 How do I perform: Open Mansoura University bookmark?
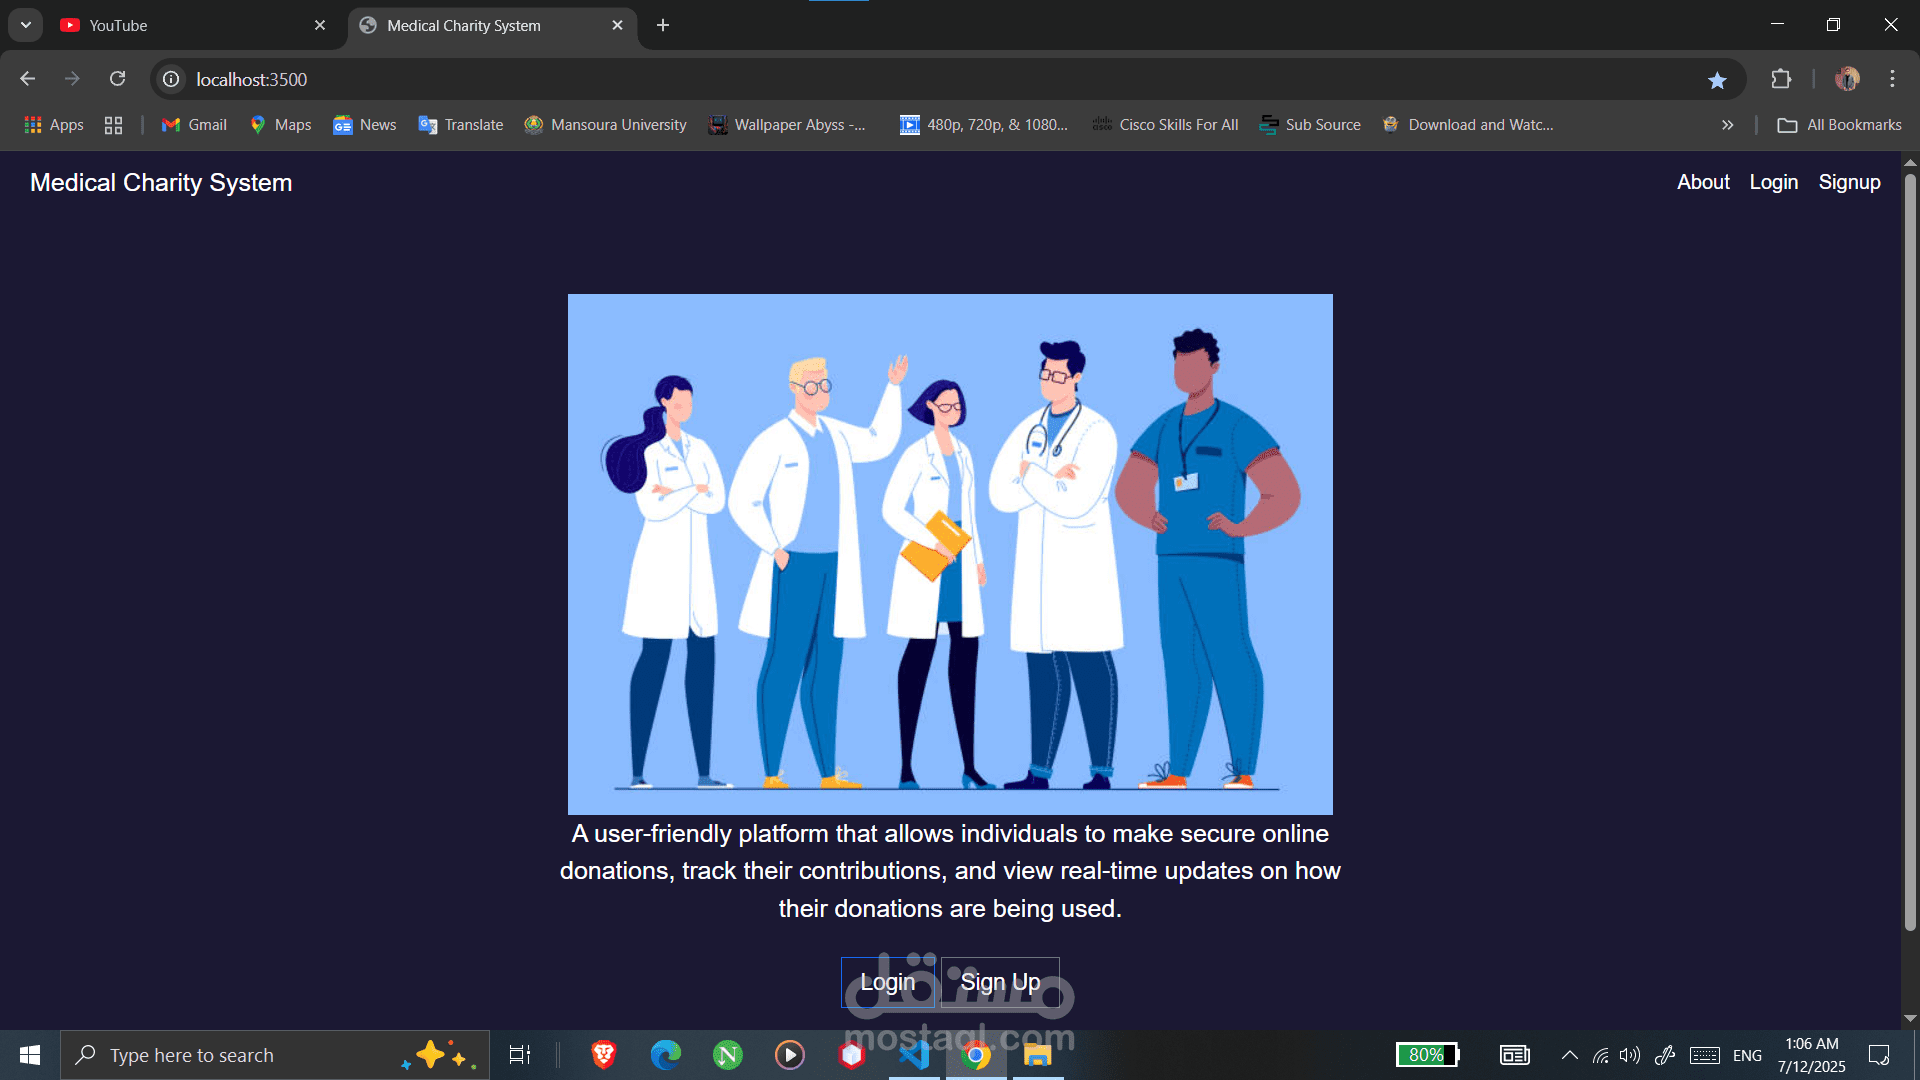tap(606, 125)
